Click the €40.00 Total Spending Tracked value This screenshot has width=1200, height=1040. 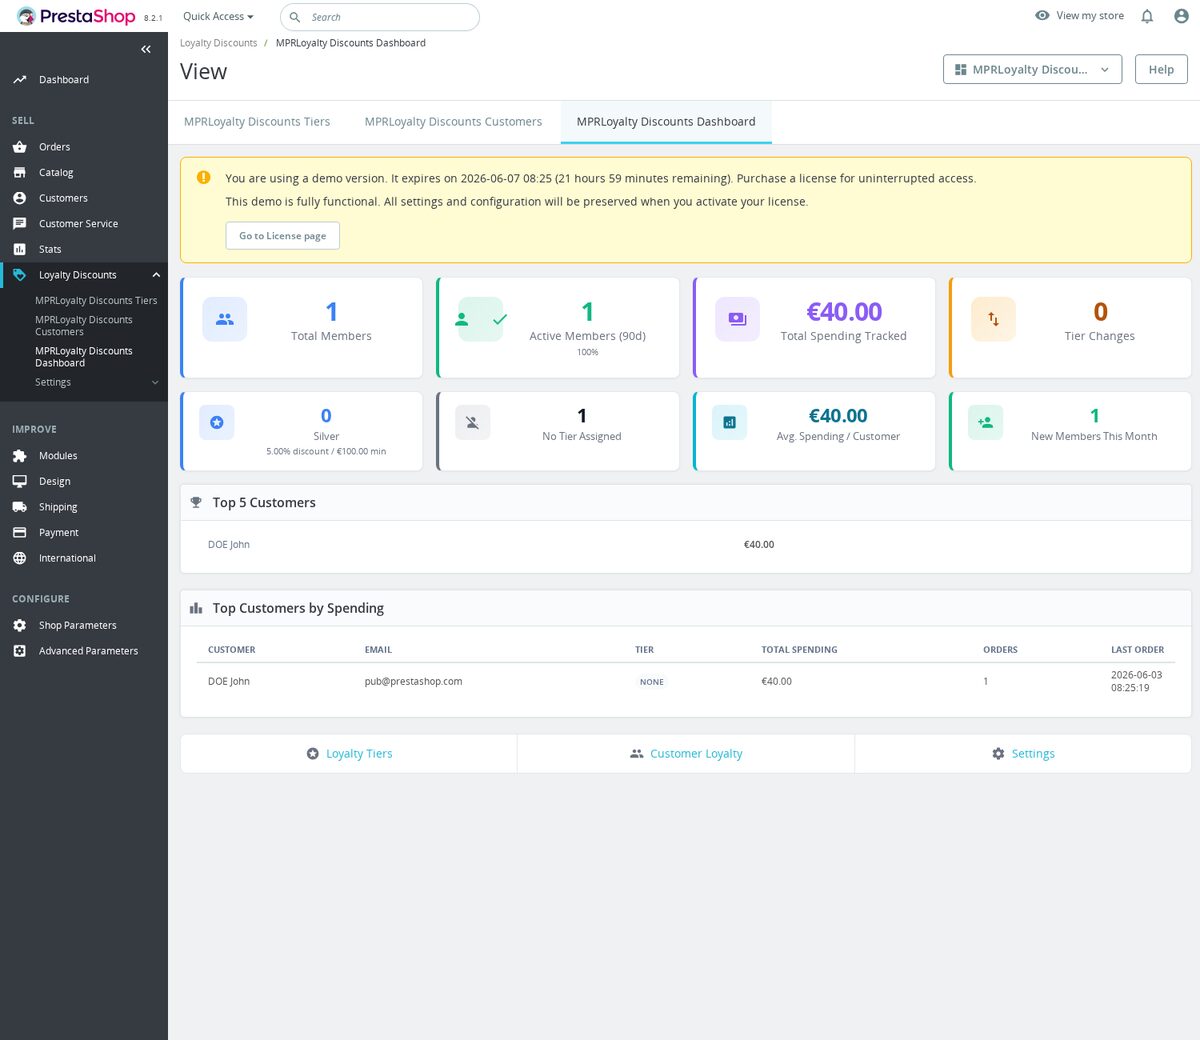pos(844,312)
